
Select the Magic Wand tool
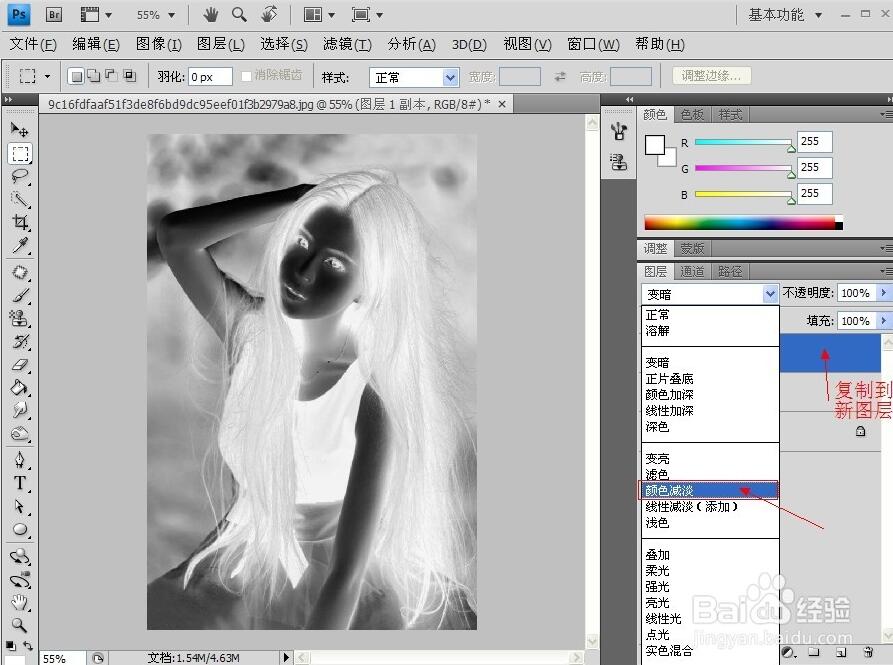(x=20, y=199)
